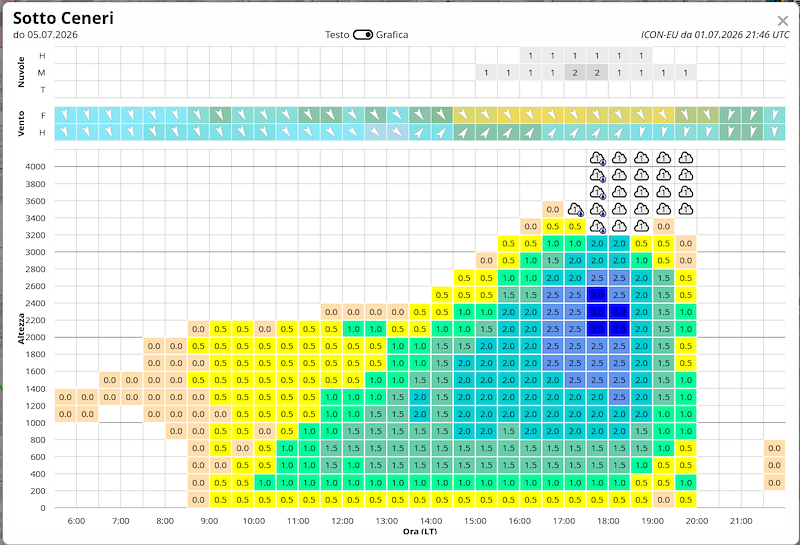This screenshot has width=800, height=545.
Task: Click first 0.0 cell of 1200–1400 m row
Action: [x=65, y=397]
